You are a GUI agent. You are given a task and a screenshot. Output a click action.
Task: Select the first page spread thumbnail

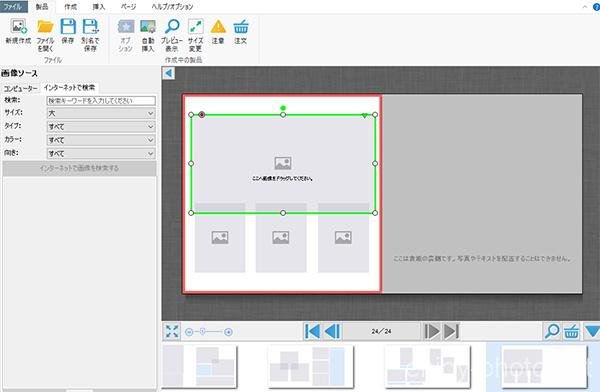click(x=199, y=367)
